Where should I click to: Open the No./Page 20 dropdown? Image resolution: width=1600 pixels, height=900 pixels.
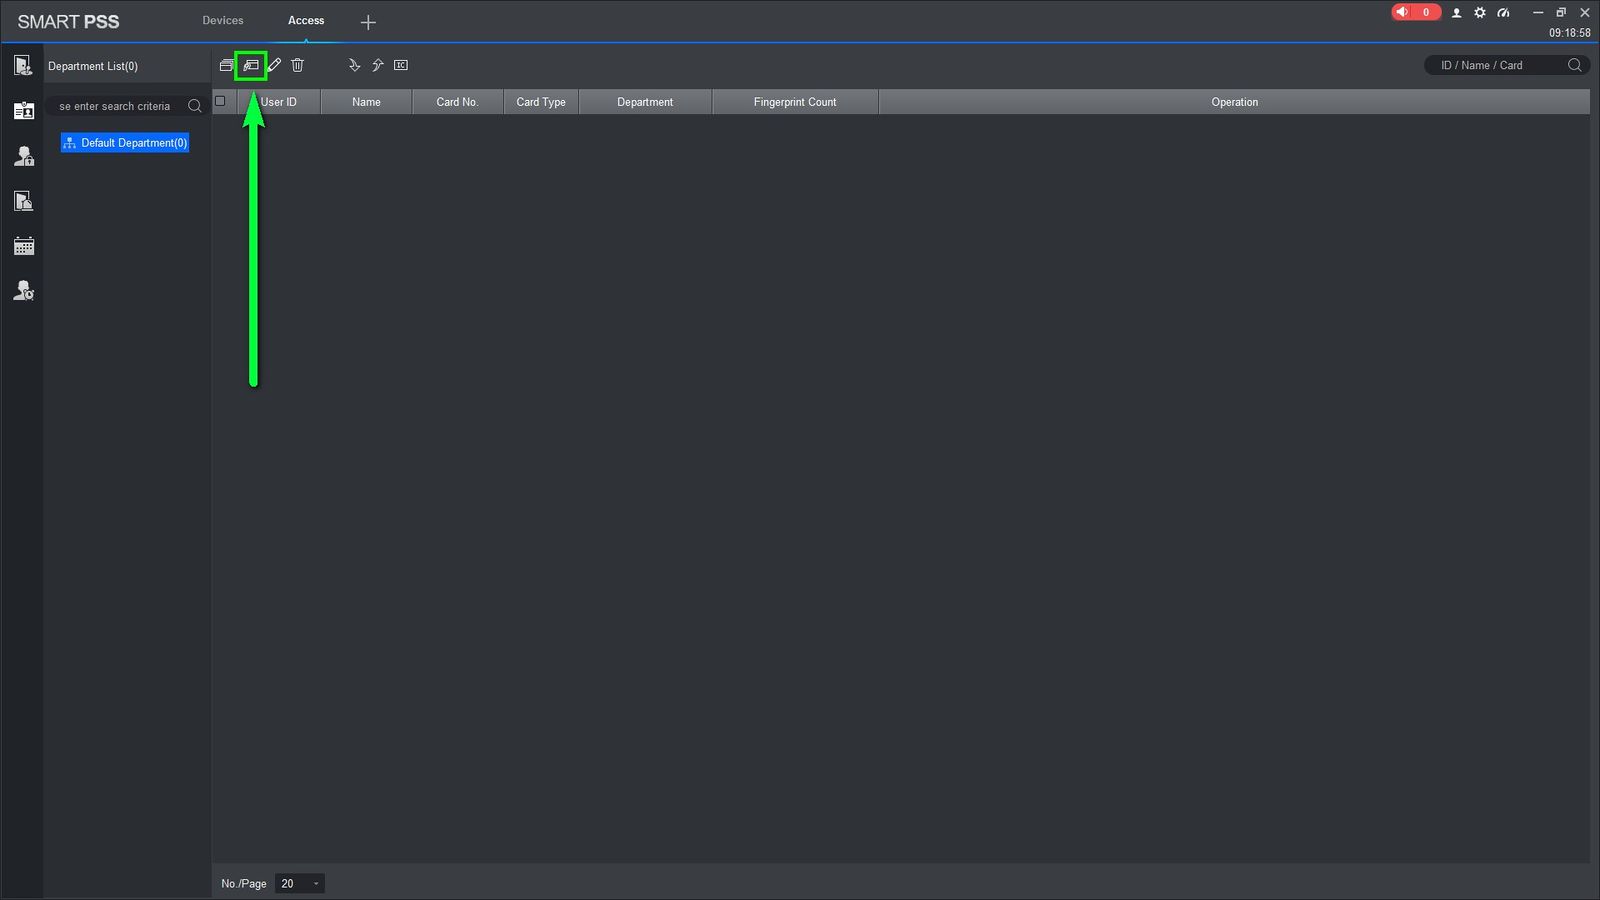coord(299,883)
